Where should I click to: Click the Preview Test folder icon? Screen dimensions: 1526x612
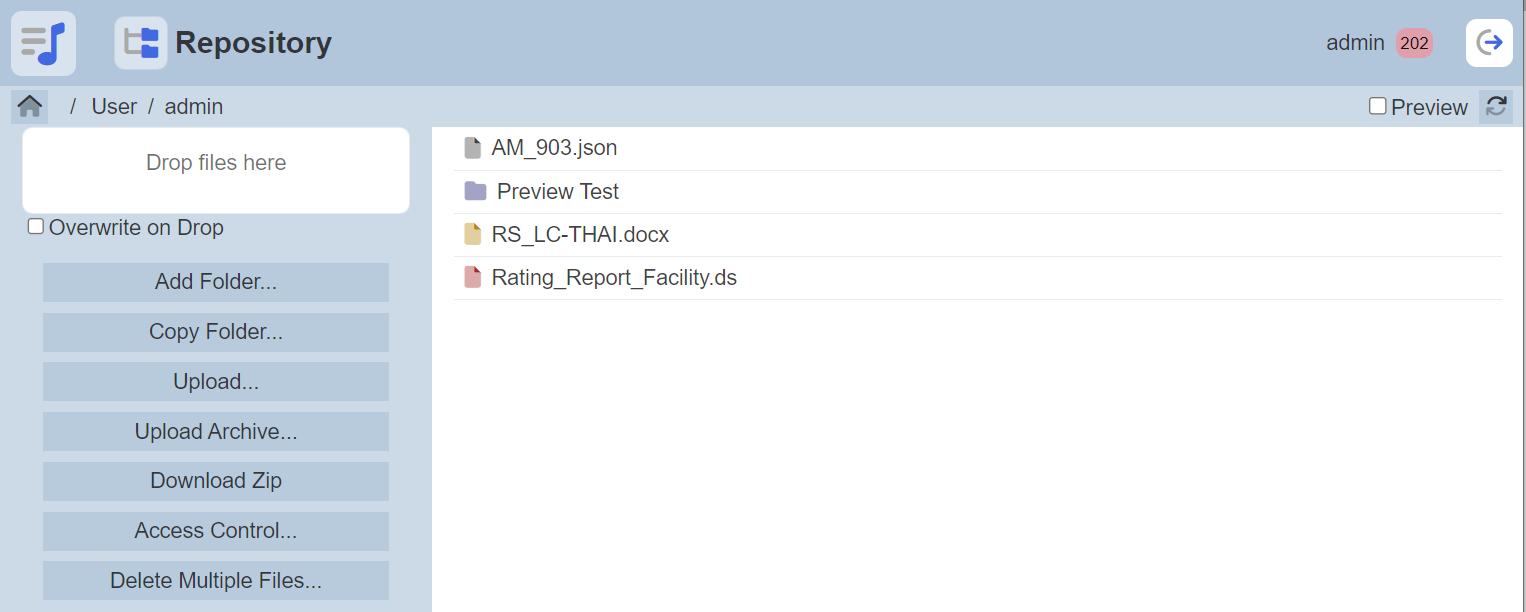[475, 191]
